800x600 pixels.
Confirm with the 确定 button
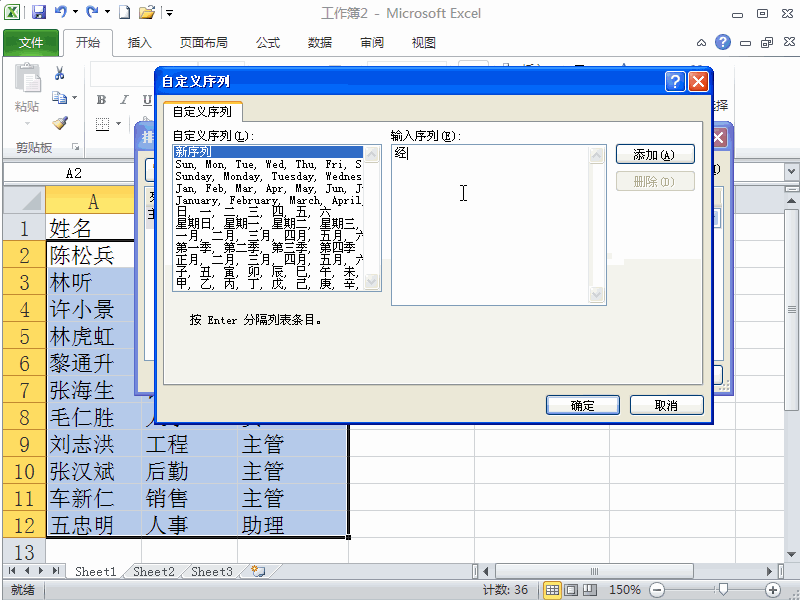582,405
